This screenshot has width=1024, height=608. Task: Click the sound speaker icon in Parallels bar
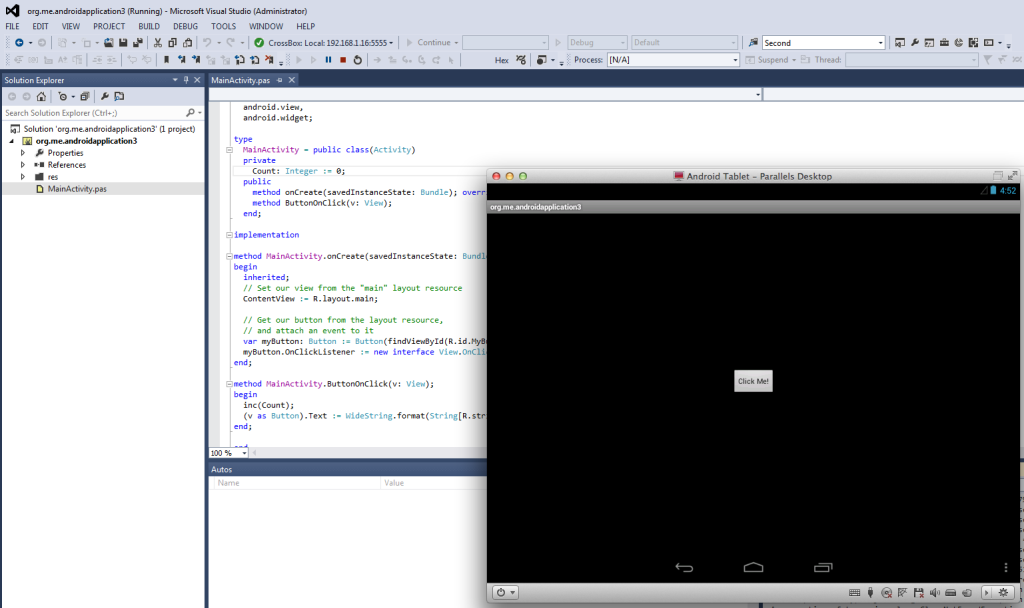click(x=935, y=593)
